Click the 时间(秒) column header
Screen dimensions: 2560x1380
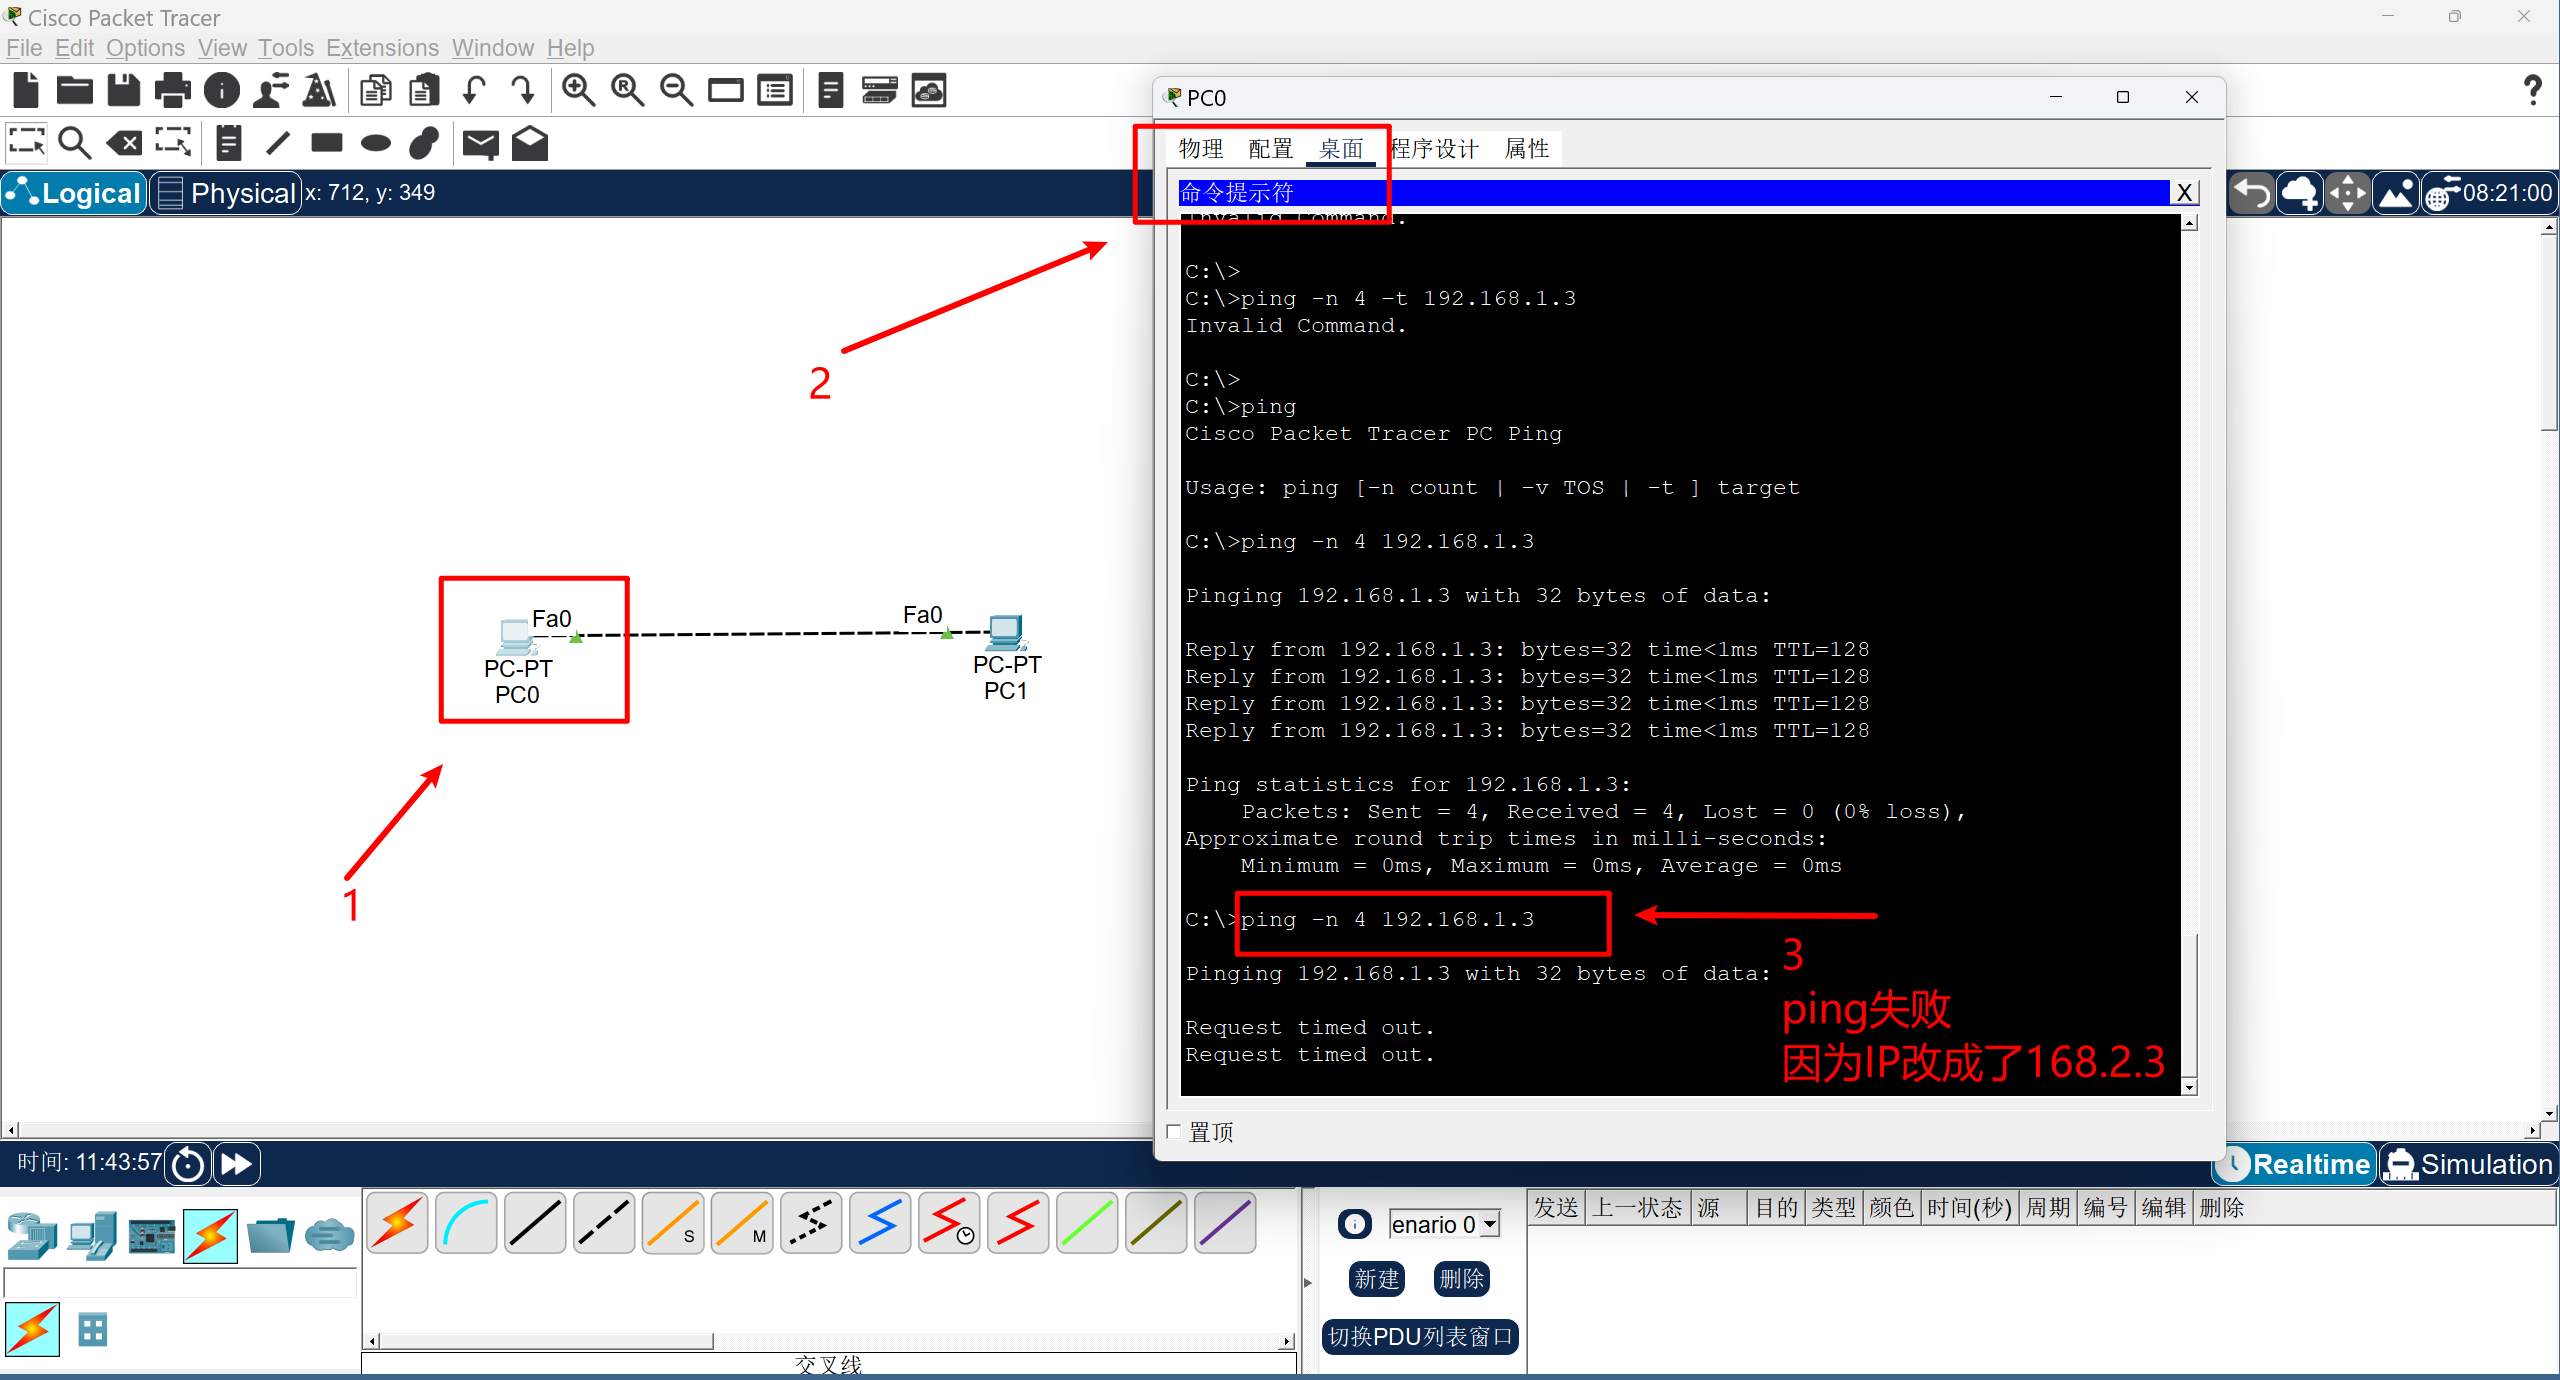[1969, 1208]
